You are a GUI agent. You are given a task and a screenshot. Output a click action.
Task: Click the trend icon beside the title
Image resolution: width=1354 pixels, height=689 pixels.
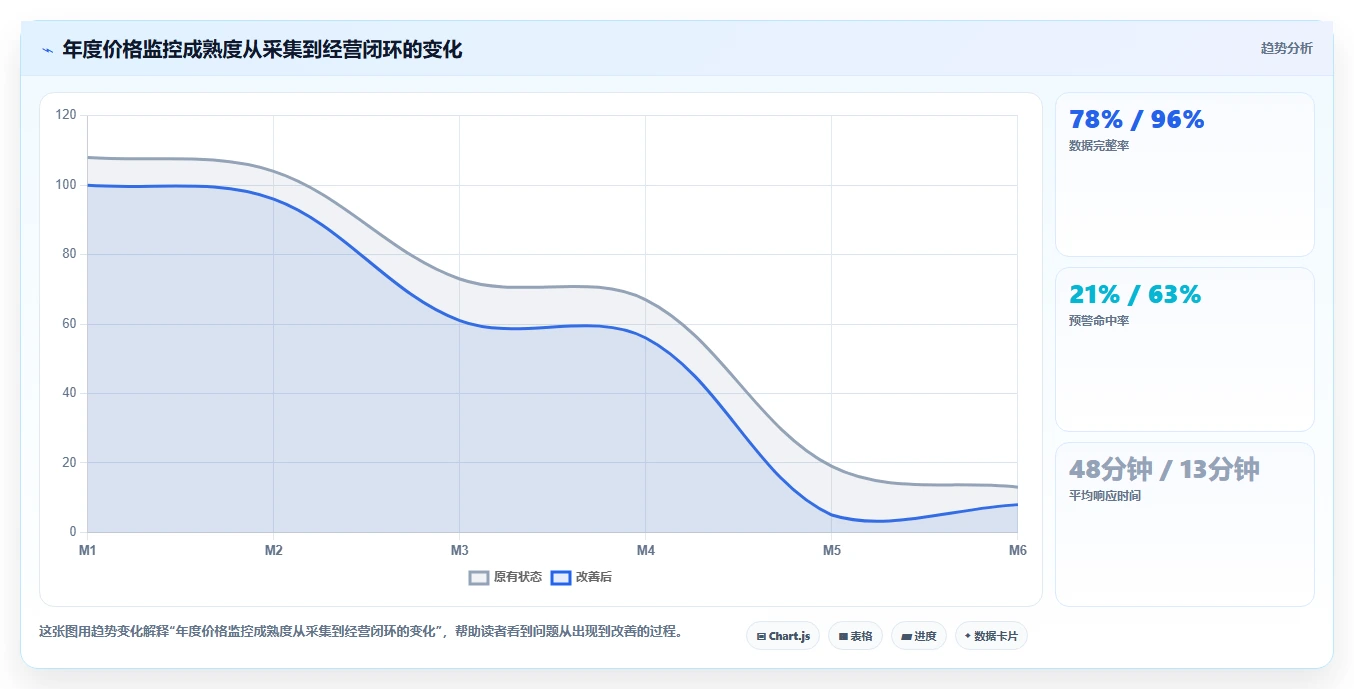47,50
